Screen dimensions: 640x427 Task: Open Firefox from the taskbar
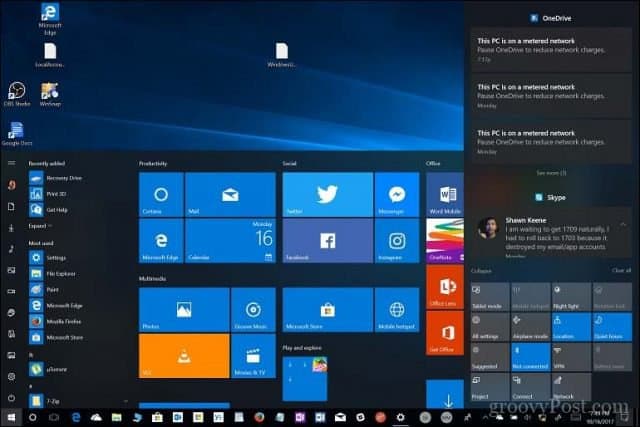click(259, 417)
